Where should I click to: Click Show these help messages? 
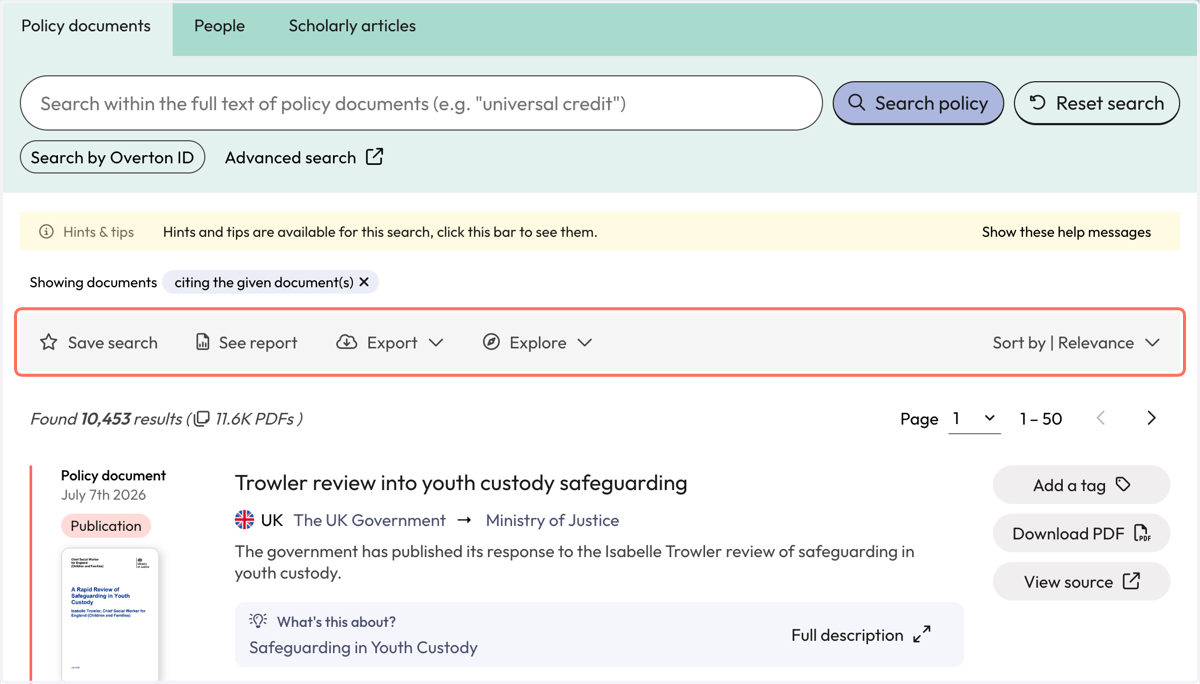pyautogui.click(x=1066, y=232)
